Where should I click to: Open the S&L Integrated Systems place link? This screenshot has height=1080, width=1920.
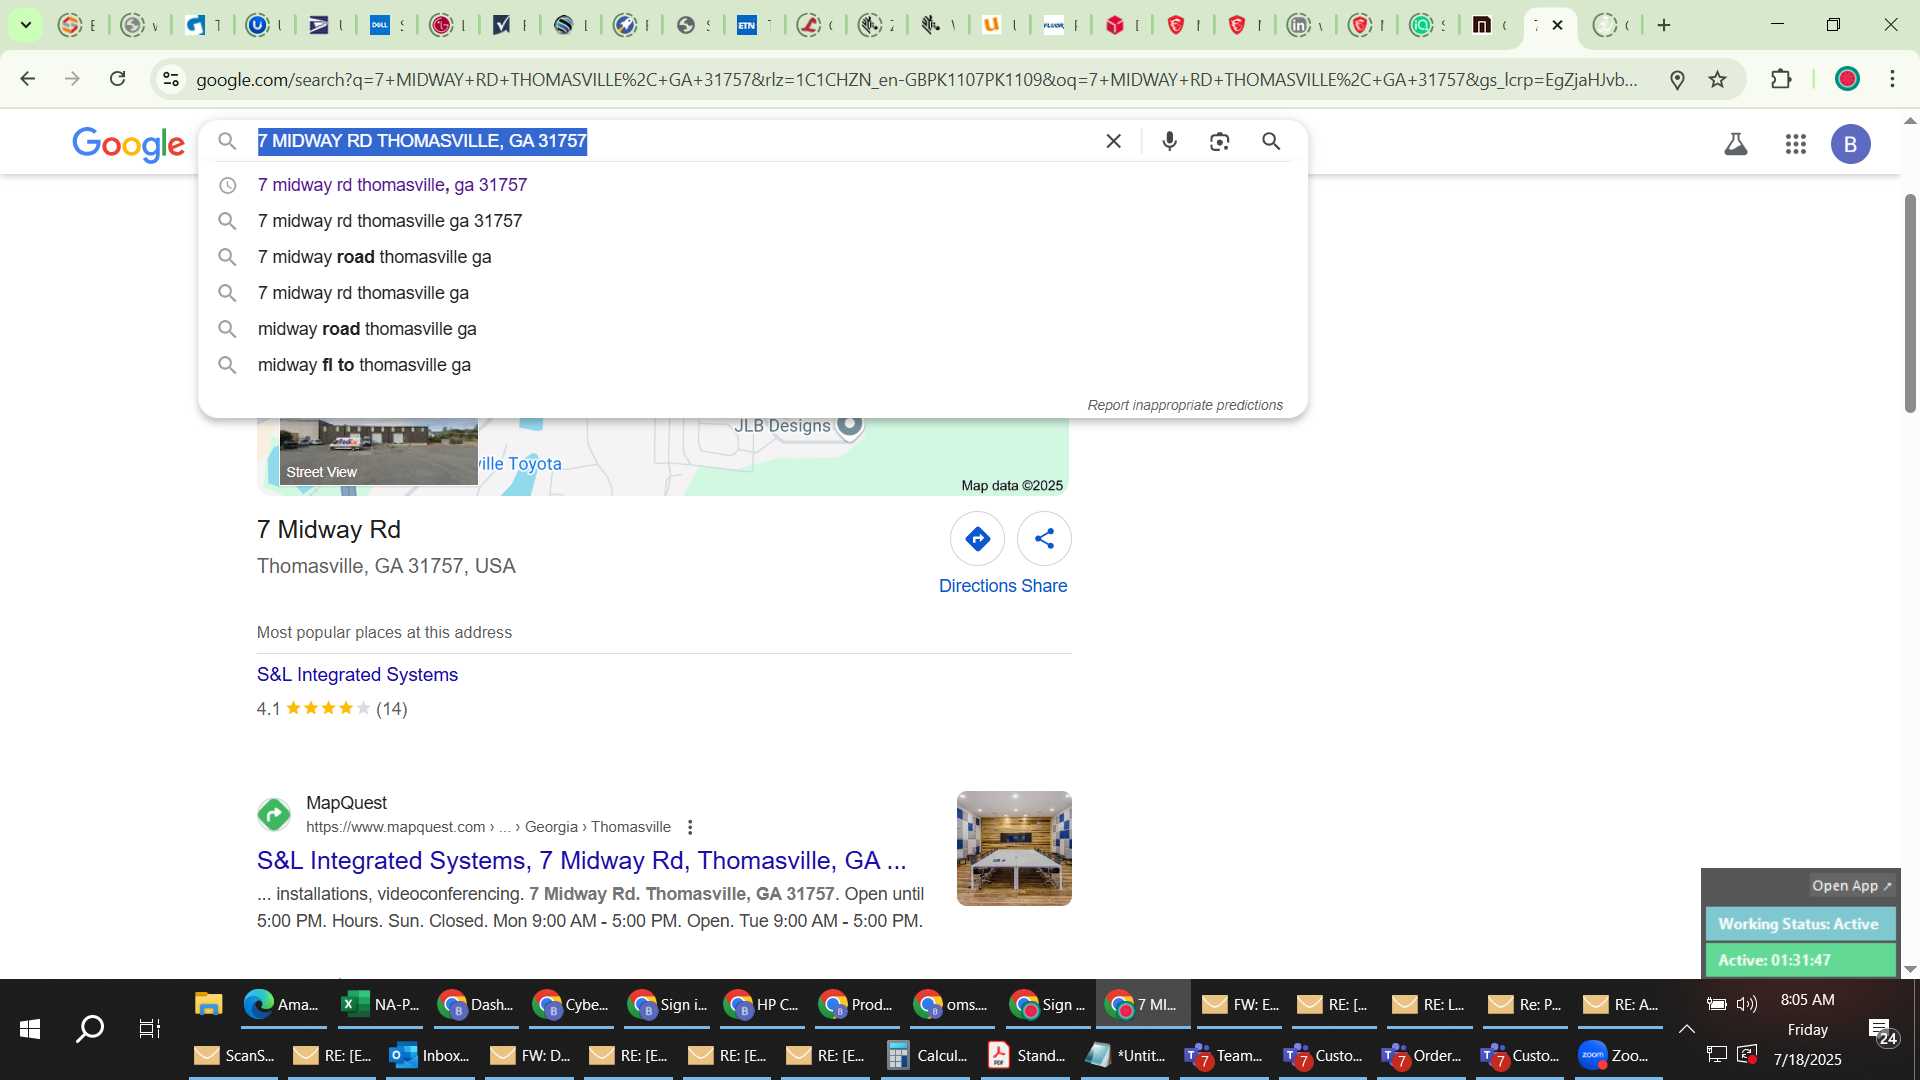click(x=357, y=675)
